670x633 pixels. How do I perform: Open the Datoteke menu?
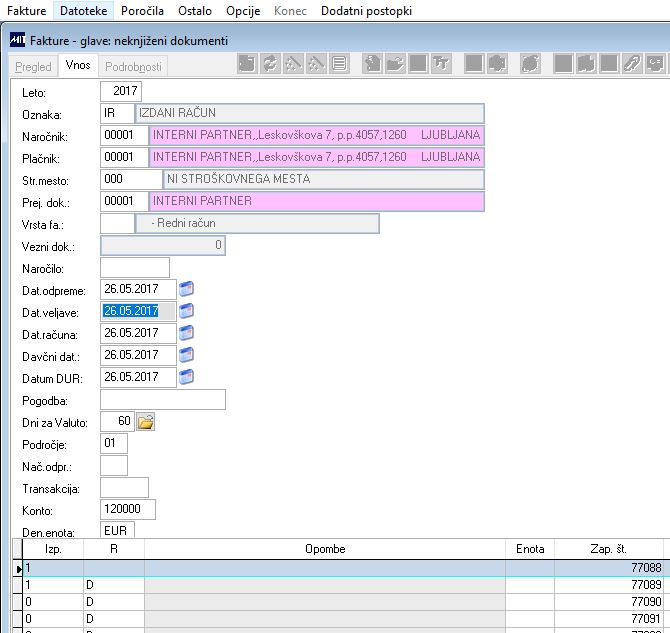point(83,10)
